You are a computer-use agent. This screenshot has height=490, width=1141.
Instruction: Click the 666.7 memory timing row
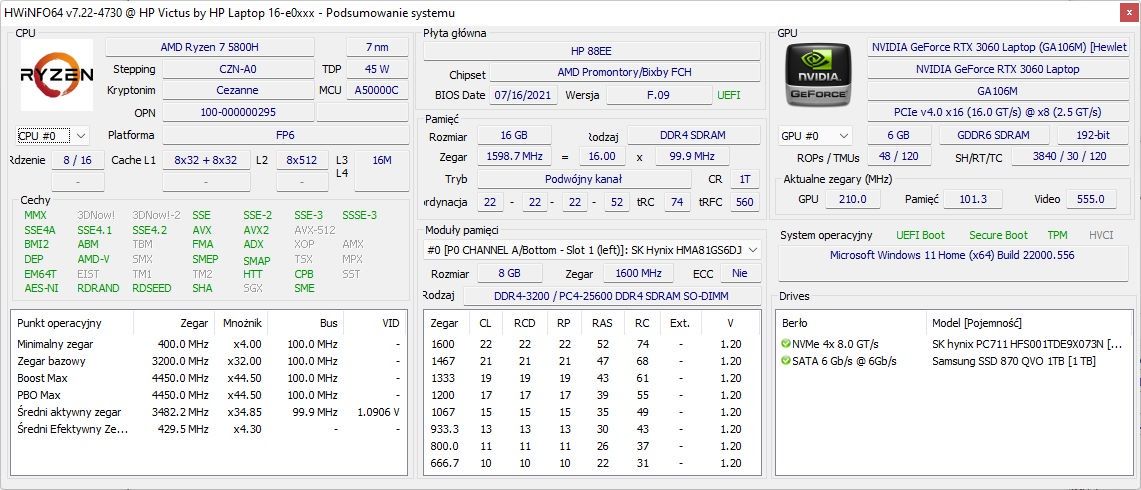pos(592,464)
